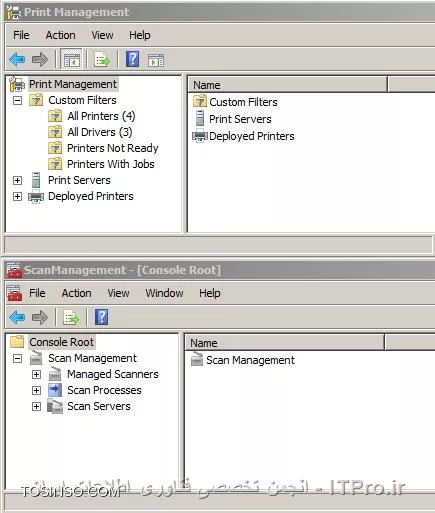
Task: Open Action menu in ScanManagement
Action: pos(76,293)
